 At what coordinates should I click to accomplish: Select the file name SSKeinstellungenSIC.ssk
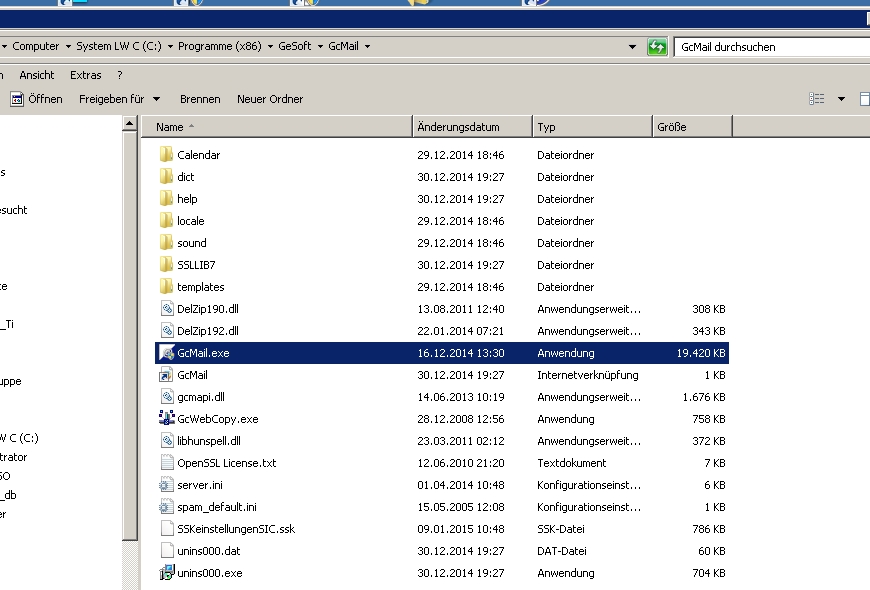pos(236,529)
